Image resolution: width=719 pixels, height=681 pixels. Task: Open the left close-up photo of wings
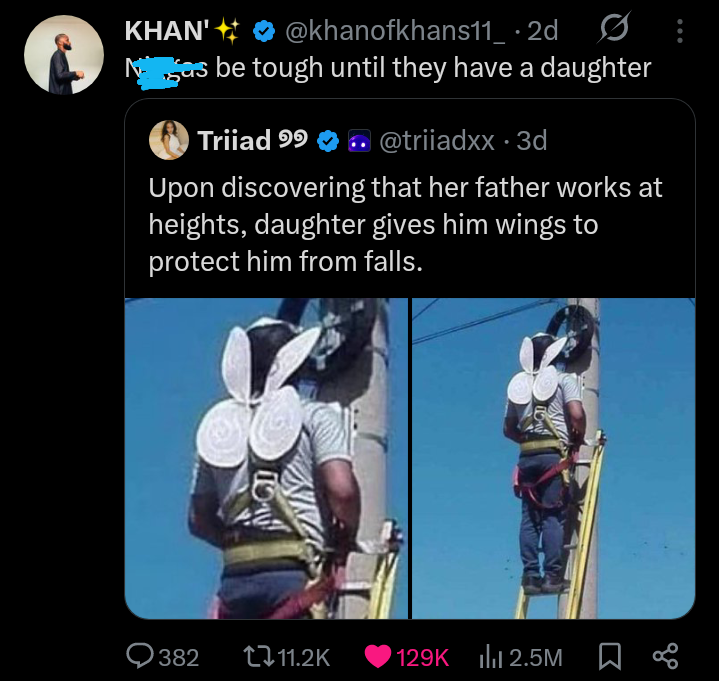266,458
